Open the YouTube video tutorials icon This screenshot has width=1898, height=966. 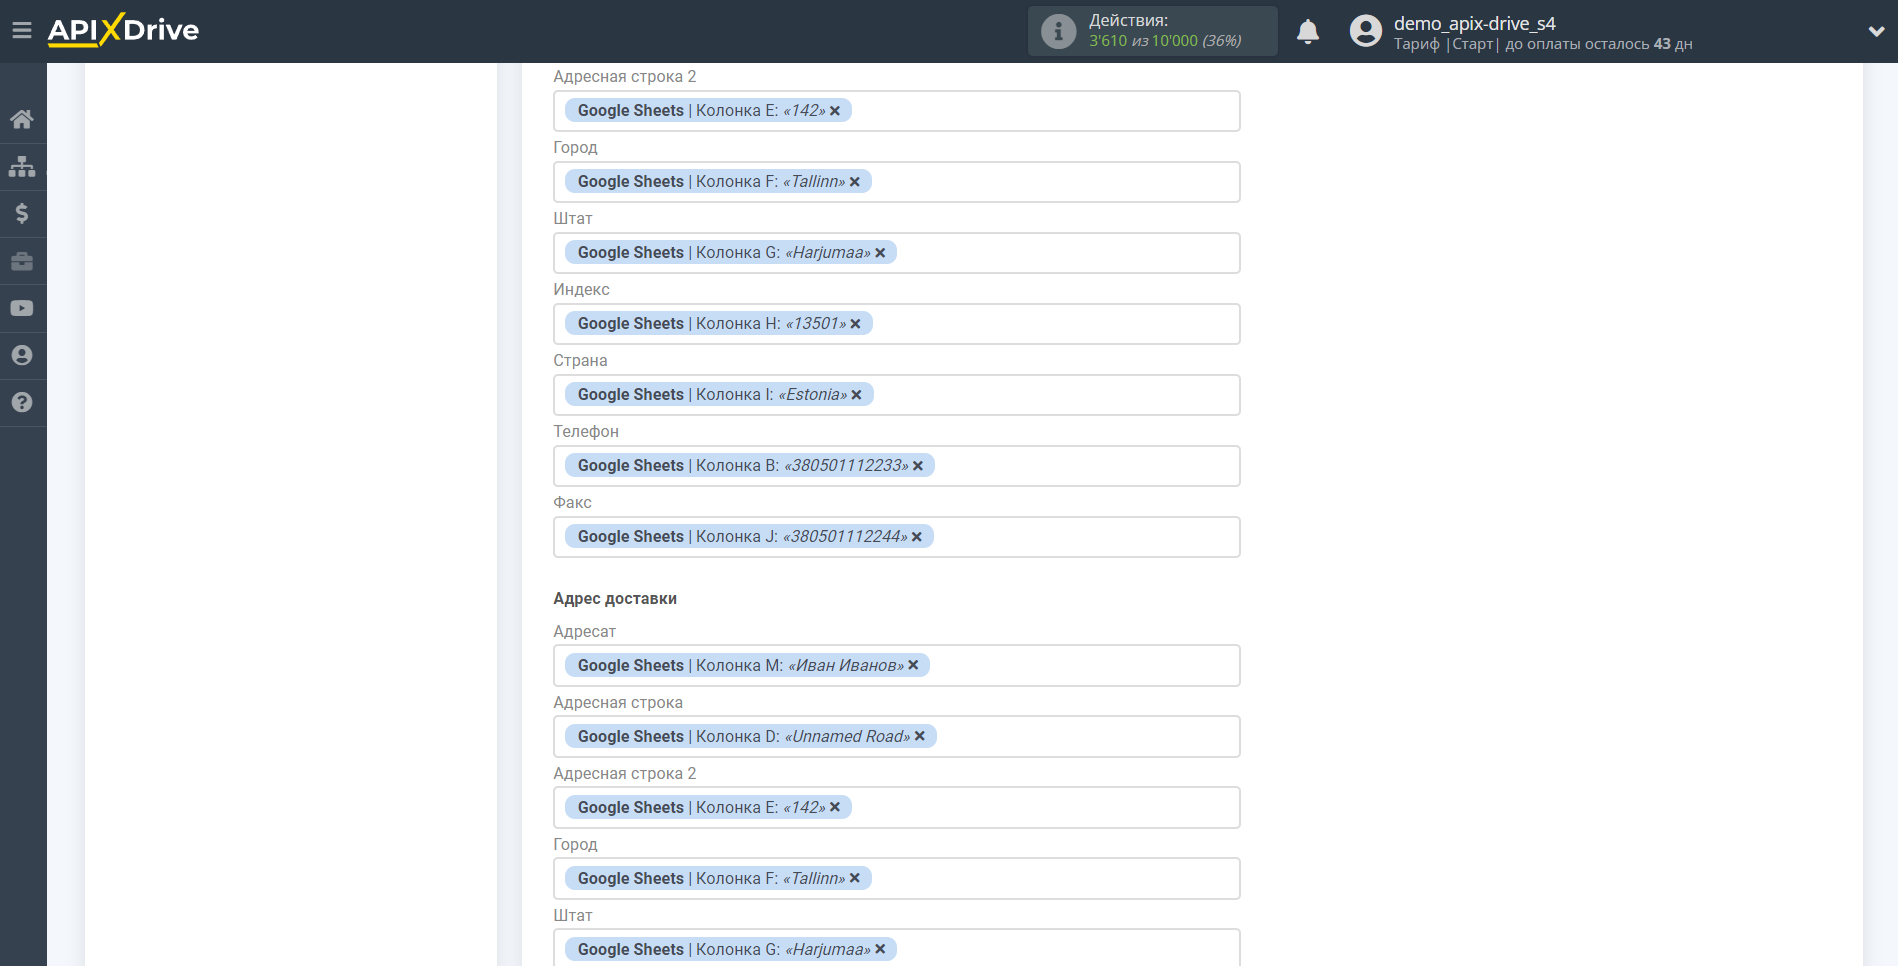pos(22,308)
